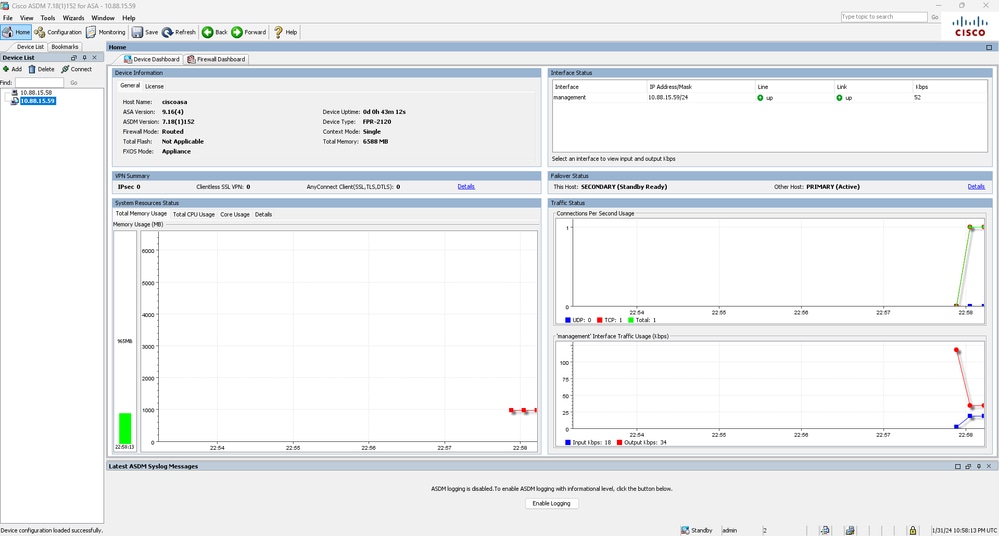This screenshot has height=536, width=999.
Task: Click Go next to the Find field
Action: click(74, 82)
